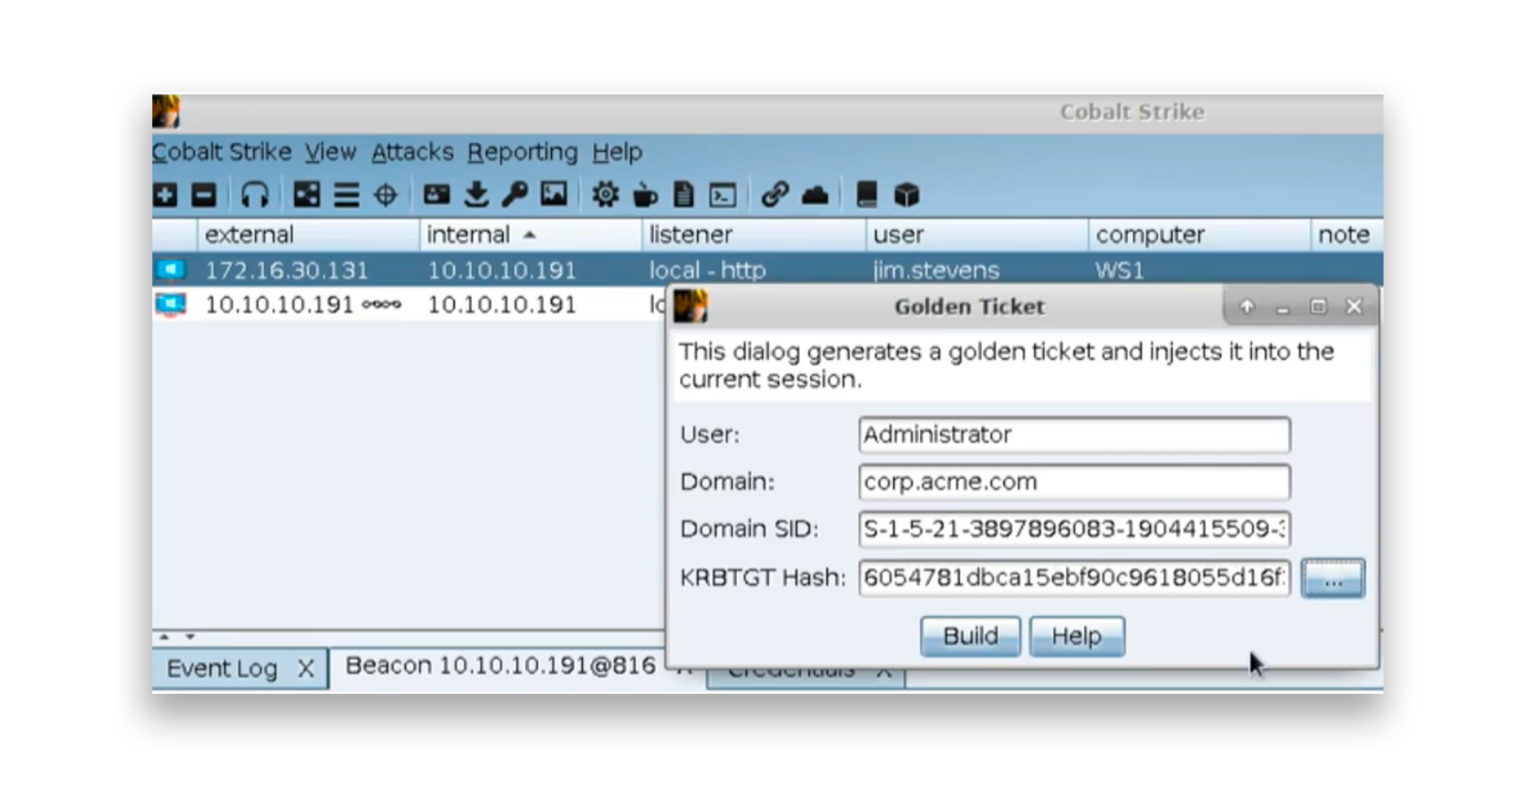Open the Reporting menu
This screenshot has height=786, width=1536.
pos(522,152)
